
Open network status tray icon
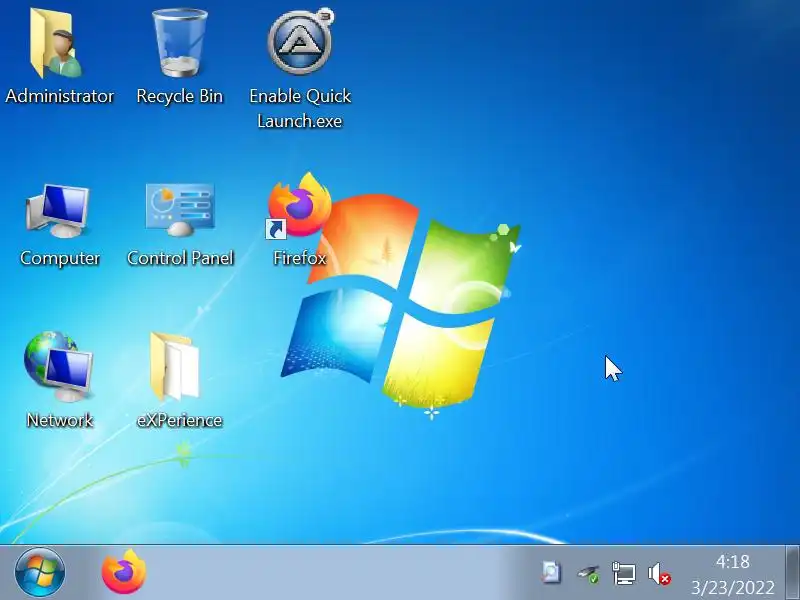(623, 573)
